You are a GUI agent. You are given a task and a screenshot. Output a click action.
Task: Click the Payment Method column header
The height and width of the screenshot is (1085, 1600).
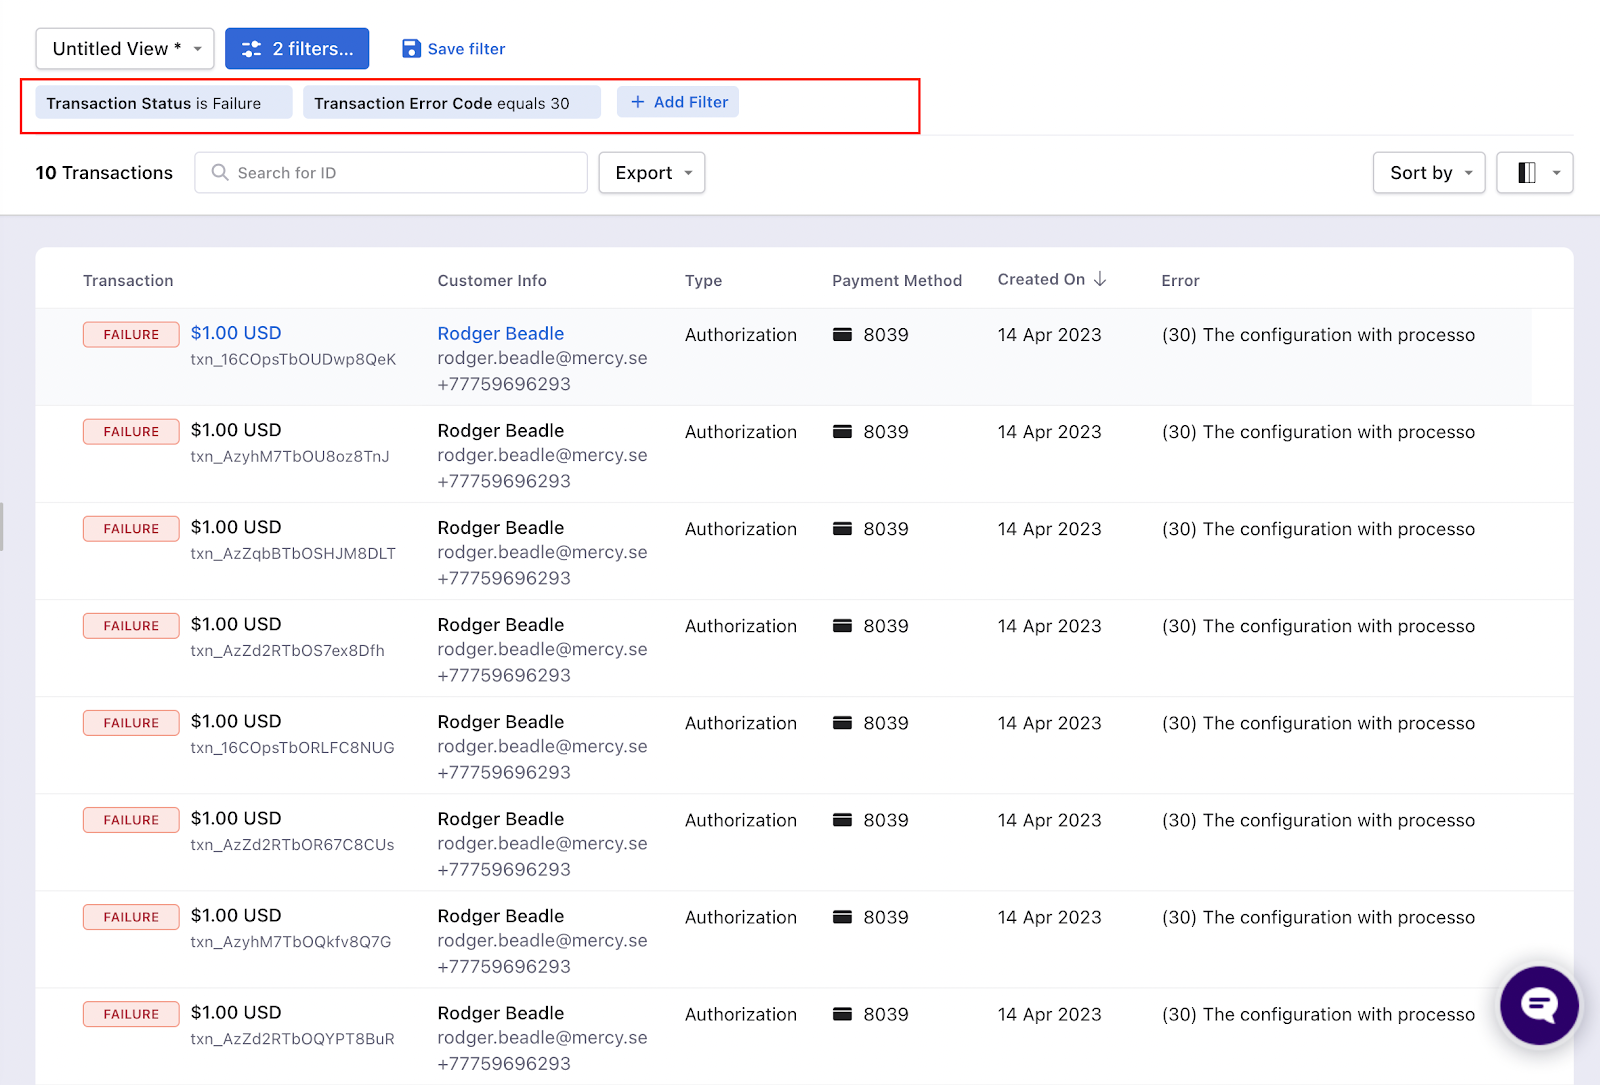pos(896,281)
